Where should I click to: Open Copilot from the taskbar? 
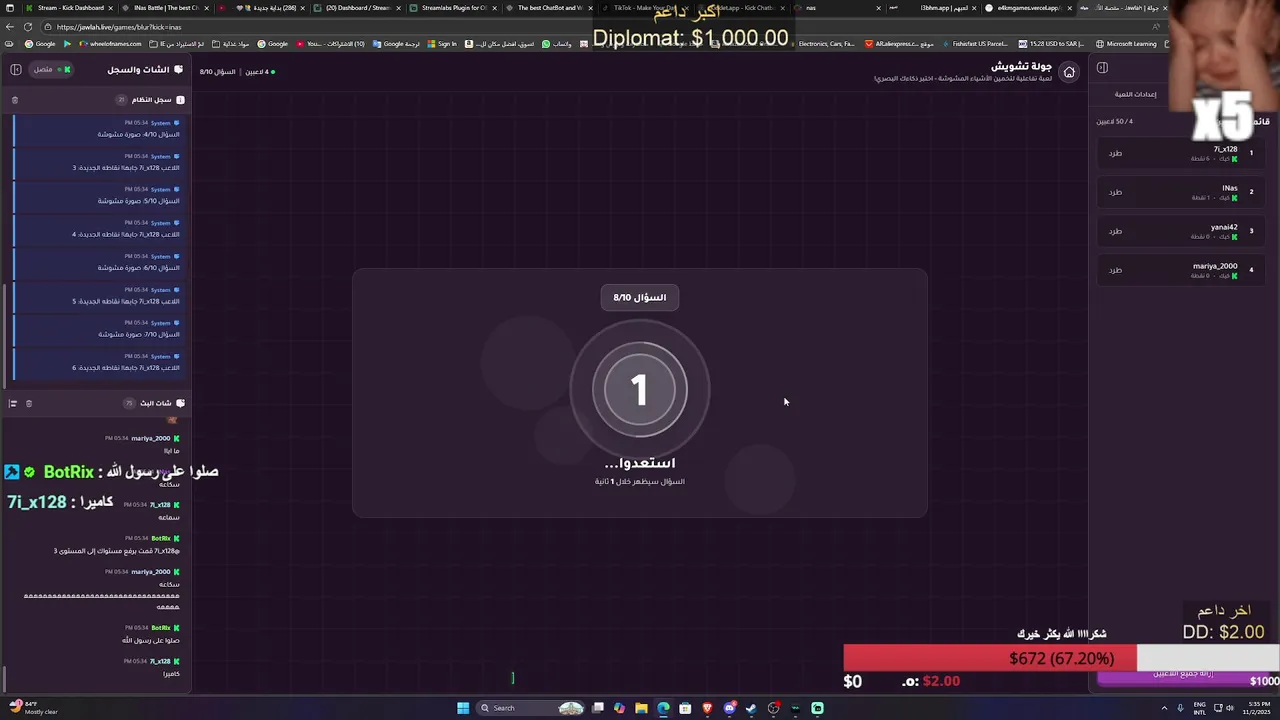coord(619,708)
